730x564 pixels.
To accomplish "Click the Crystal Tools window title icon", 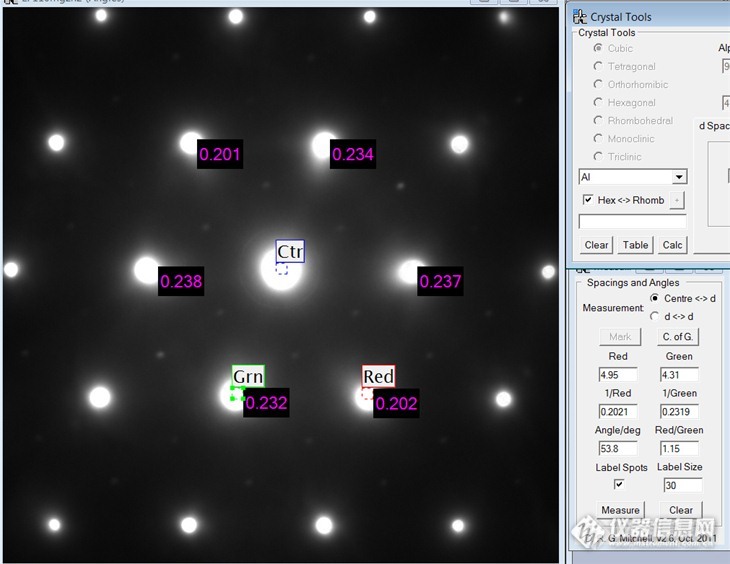I will (580, 17).
